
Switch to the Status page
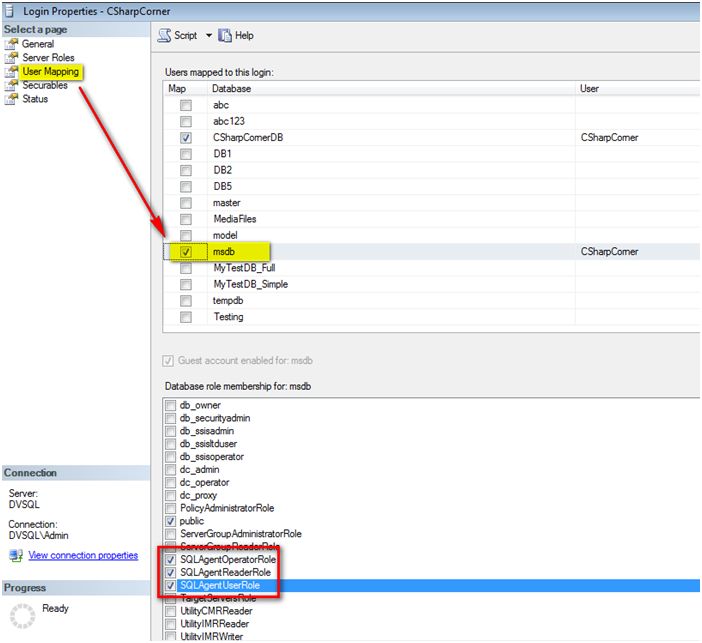pos(35,99)
